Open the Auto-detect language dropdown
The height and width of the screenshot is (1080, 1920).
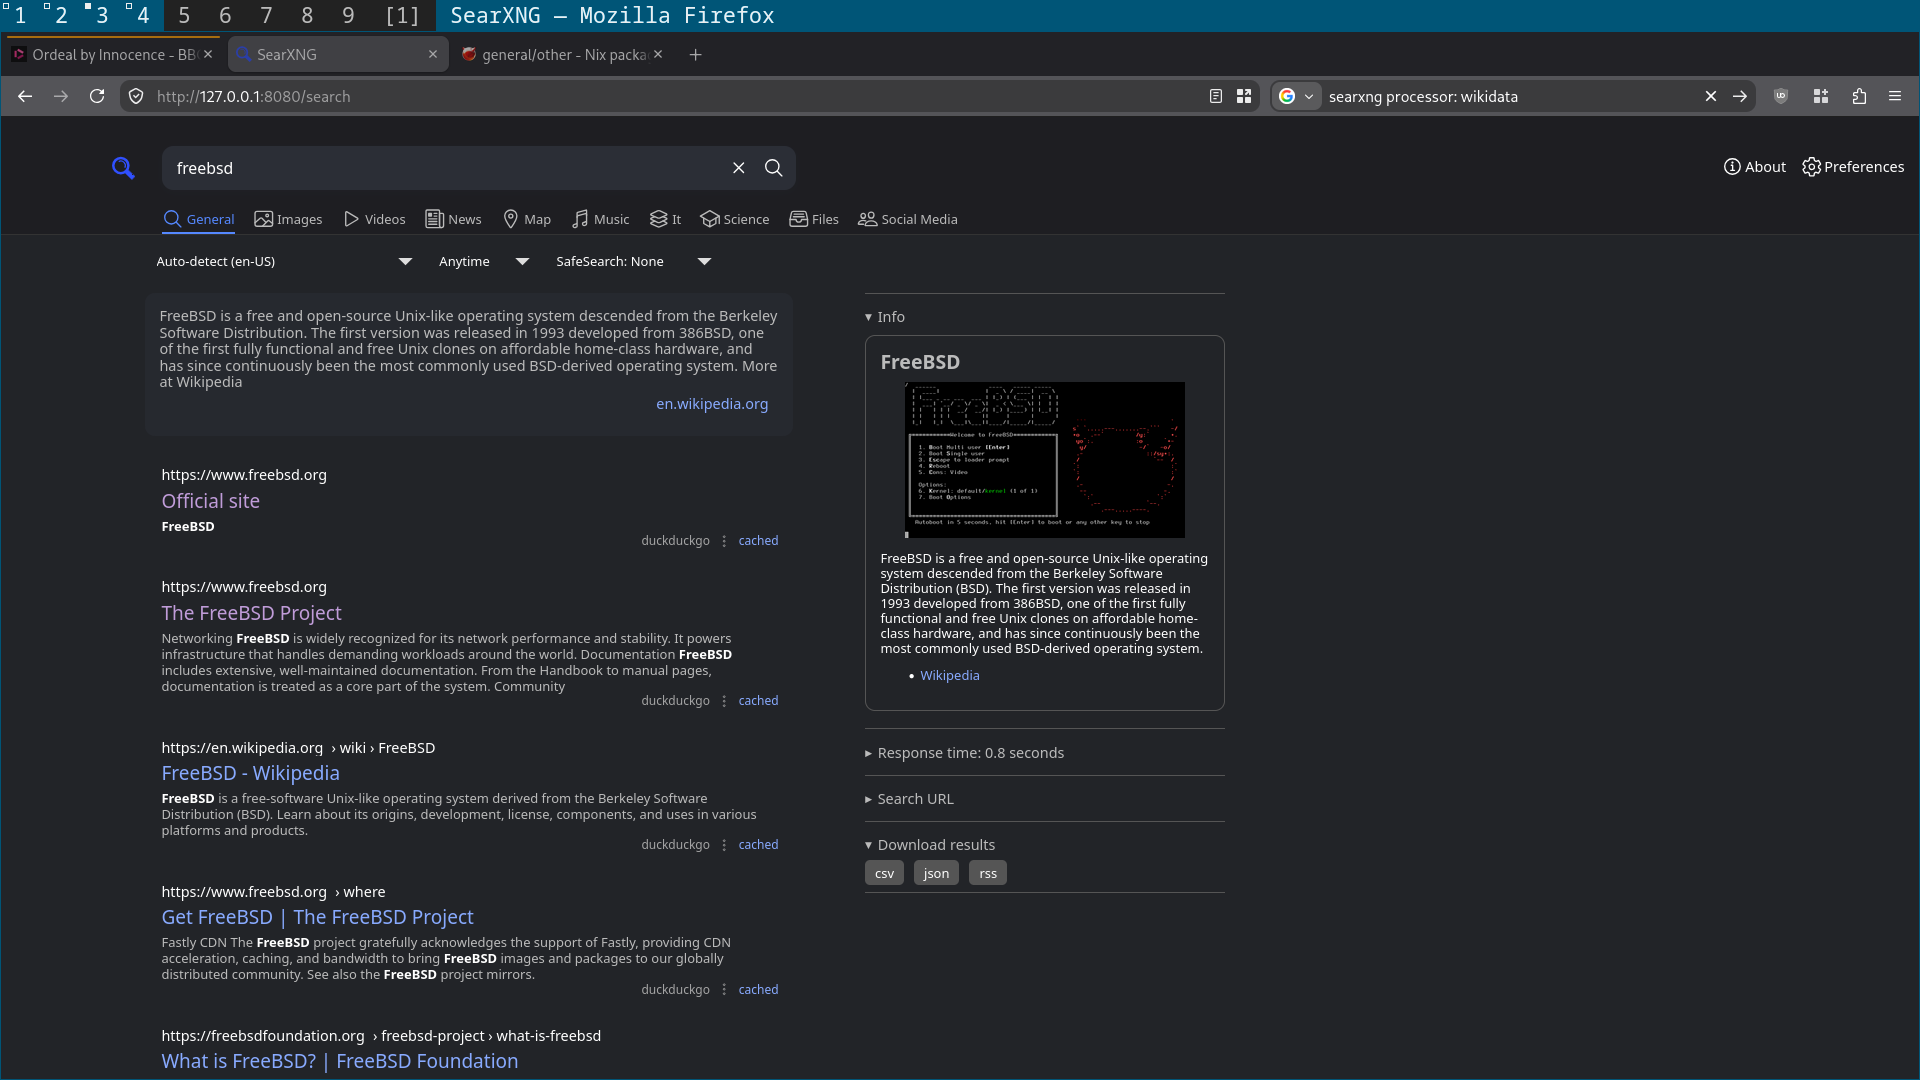[284, 261]
